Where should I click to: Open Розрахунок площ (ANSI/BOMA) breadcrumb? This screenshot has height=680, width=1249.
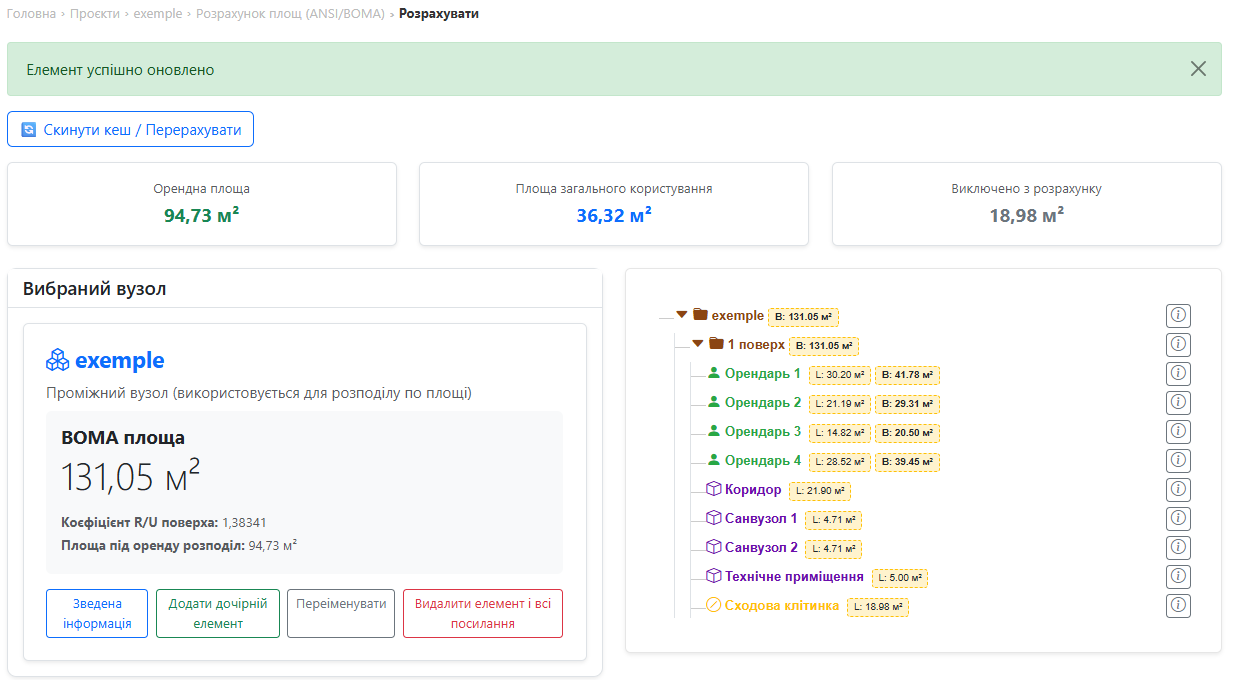(x=290, y=14)
